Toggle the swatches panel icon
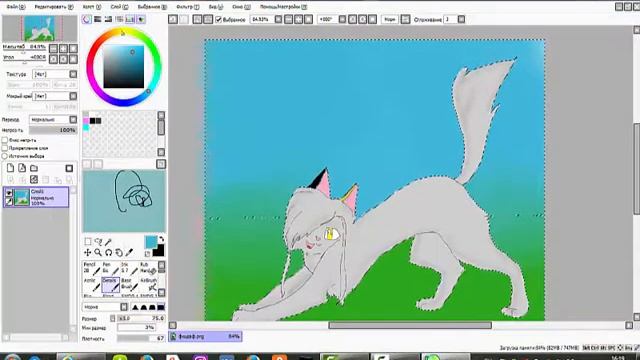Viewport: 640px width, 360px height. tap(130, 19)
